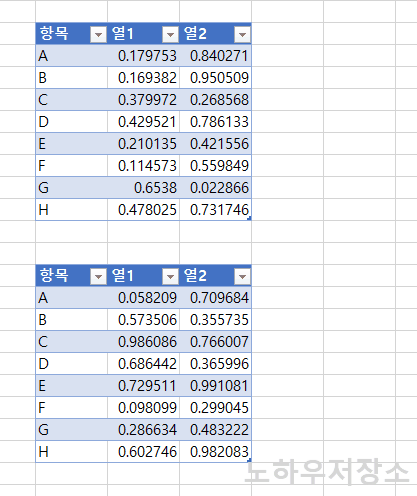Open the 열1 filter dropdown in top table
Screen dimensions: 417x496
click(x=170, y=34)
